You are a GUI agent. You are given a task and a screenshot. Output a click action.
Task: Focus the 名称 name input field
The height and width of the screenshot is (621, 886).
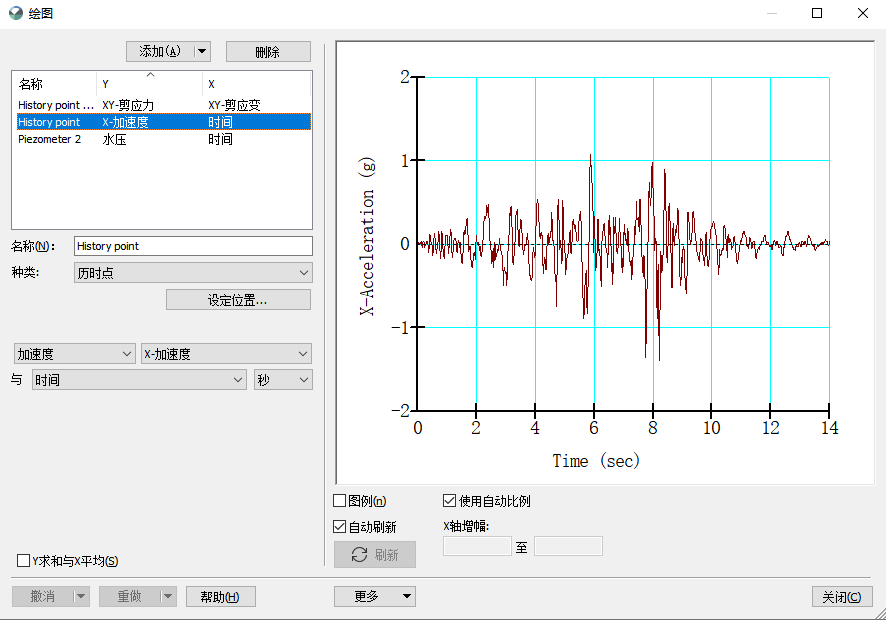(x=193, y=246)
